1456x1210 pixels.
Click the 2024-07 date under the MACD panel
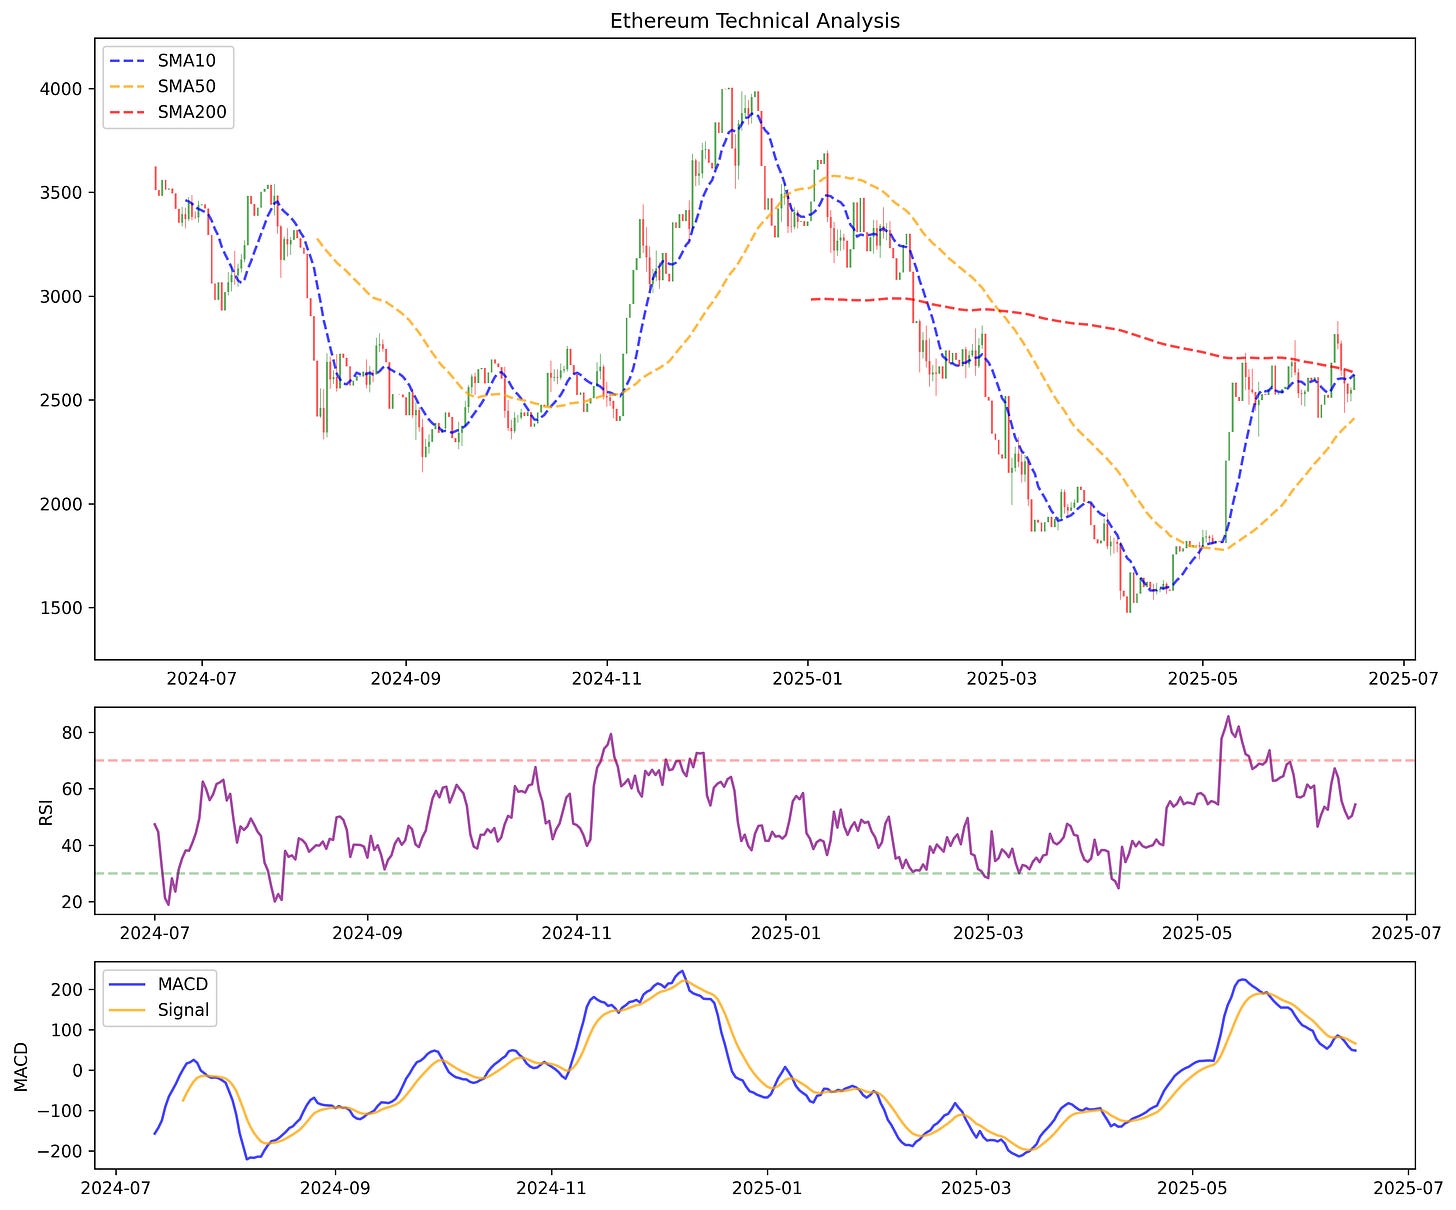(117, 1188)
